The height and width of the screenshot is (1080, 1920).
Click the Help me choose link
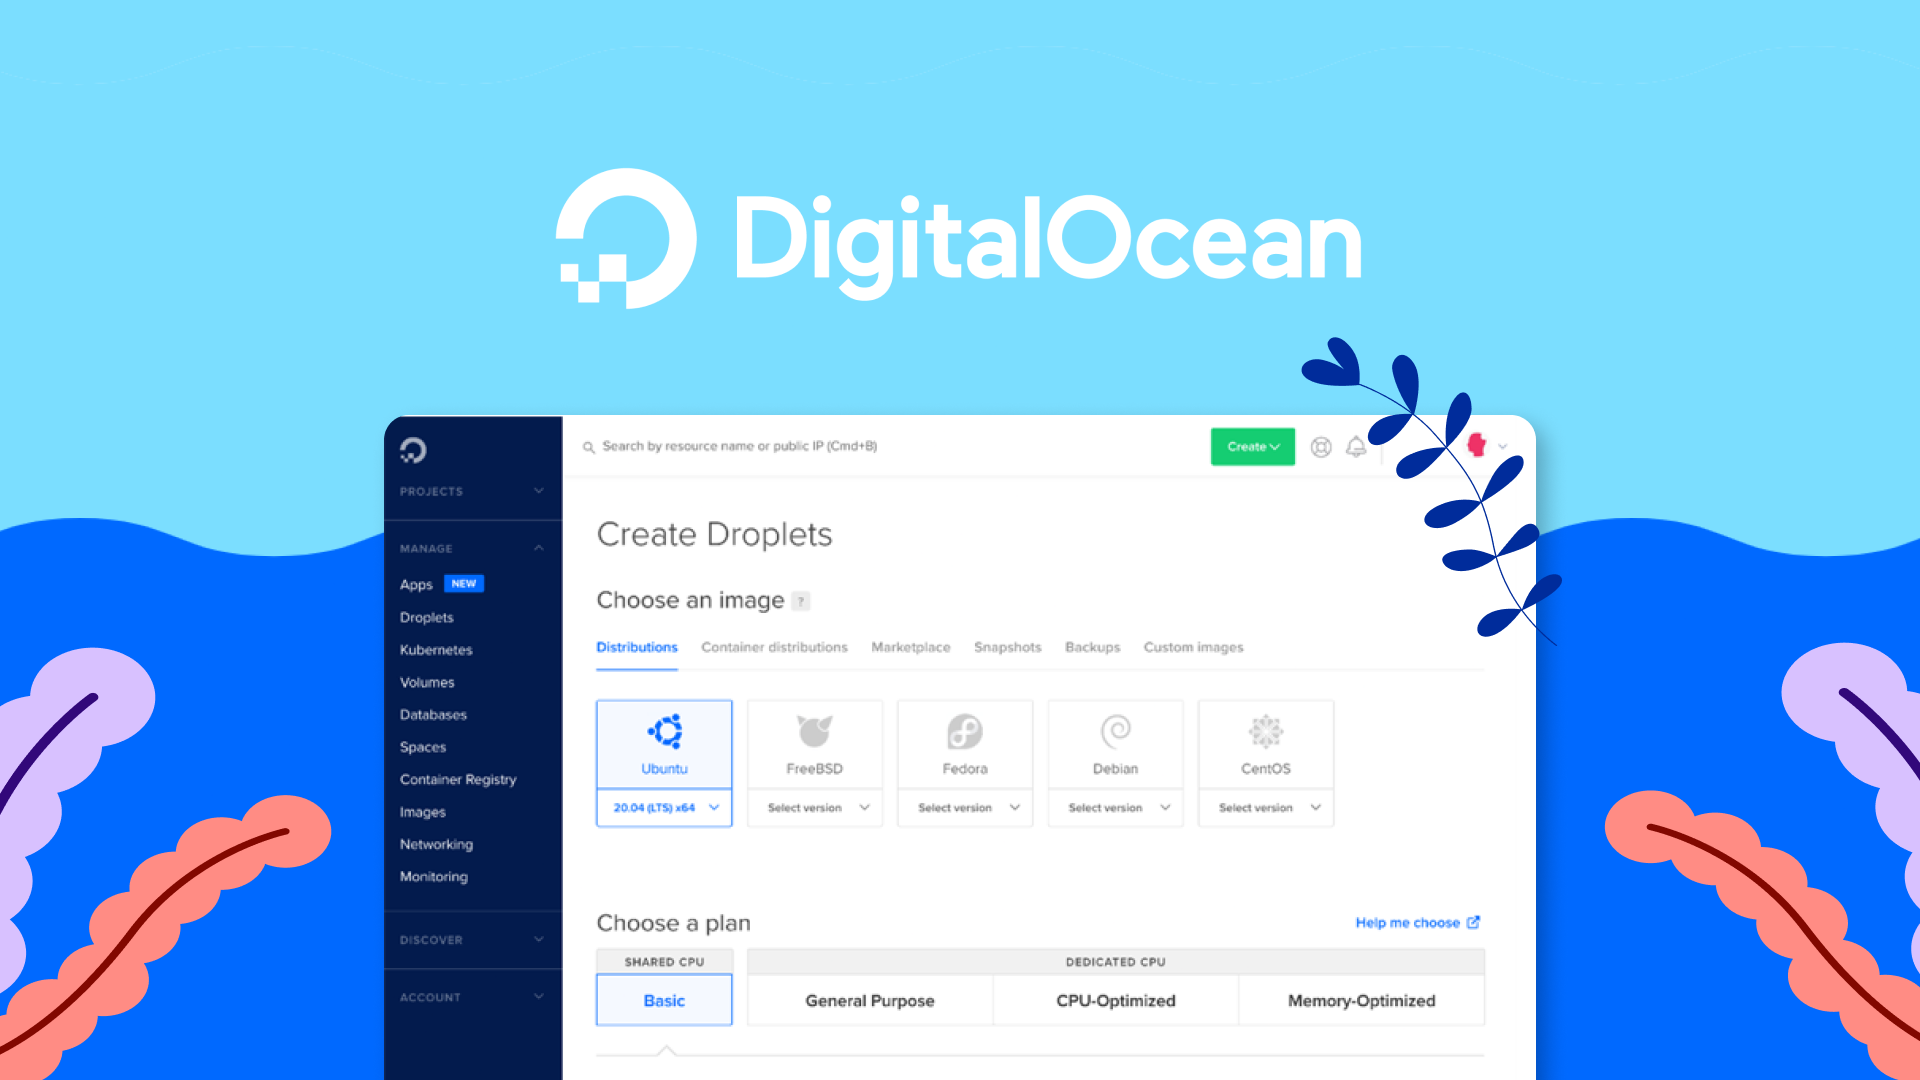tap(1411, 922)
